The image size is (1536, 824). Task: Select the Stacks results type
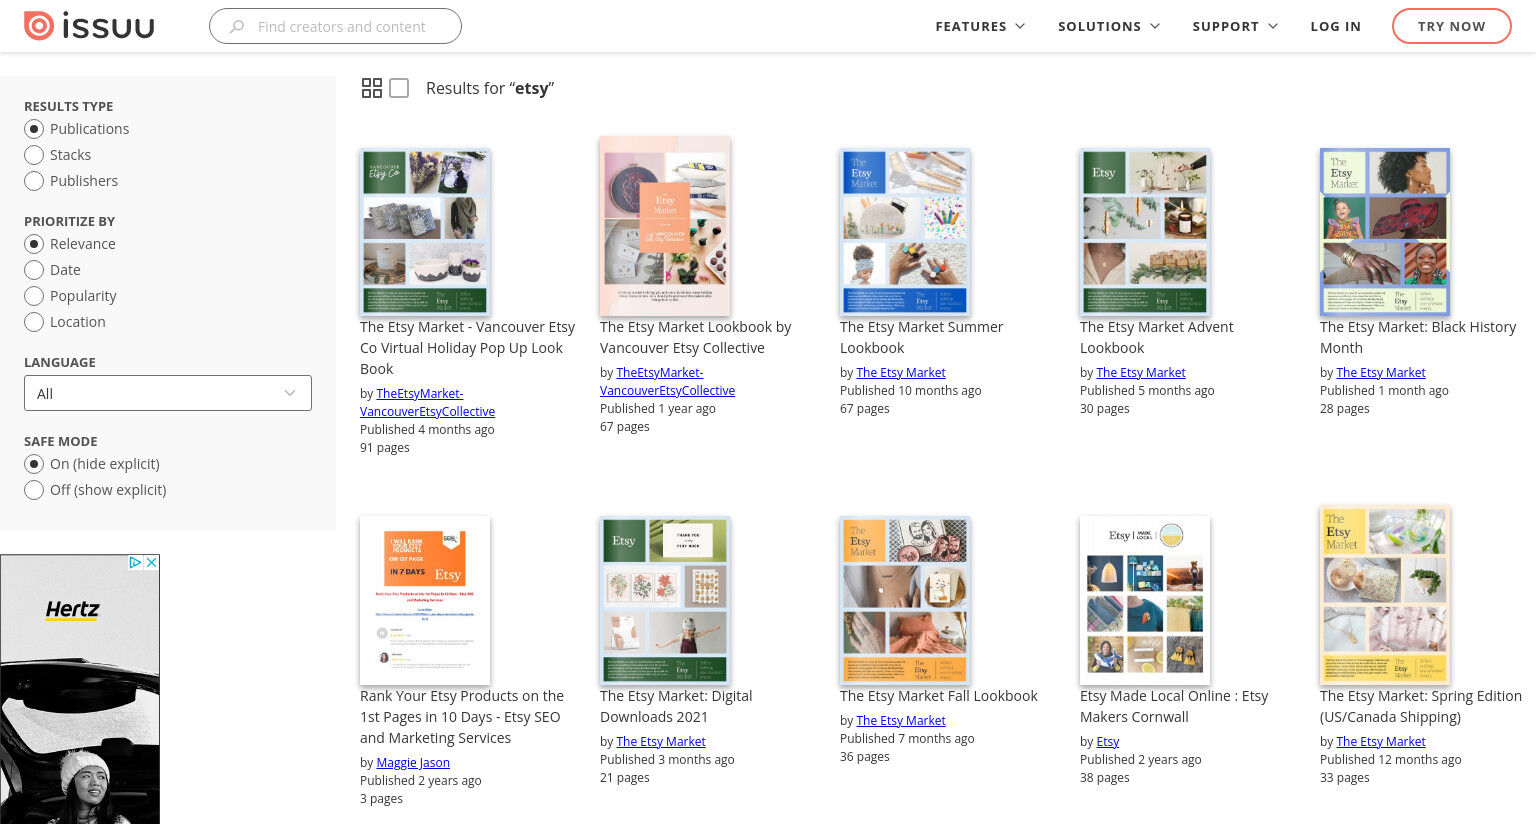pyautogui.click(x=34, y=155)
